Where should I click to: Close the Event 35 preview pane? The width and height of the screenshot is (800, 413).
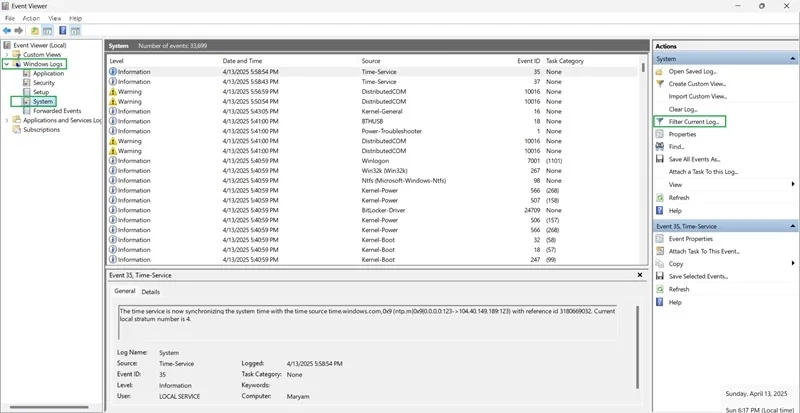point(640,275)
